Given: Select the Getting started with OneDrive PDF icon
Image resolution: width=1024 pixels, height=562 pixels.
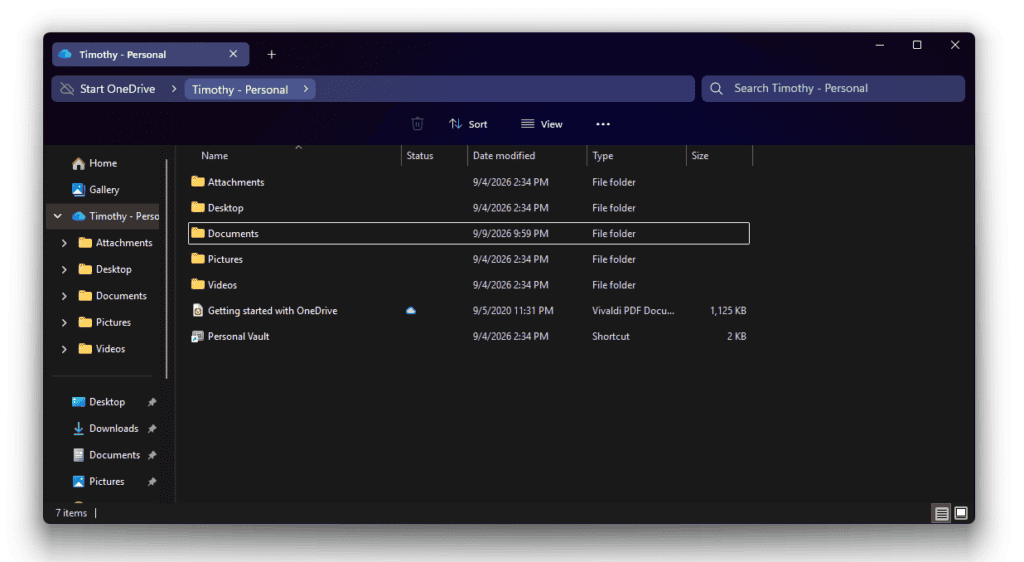Looking at the screenshot, I should [x=197, y=311].
